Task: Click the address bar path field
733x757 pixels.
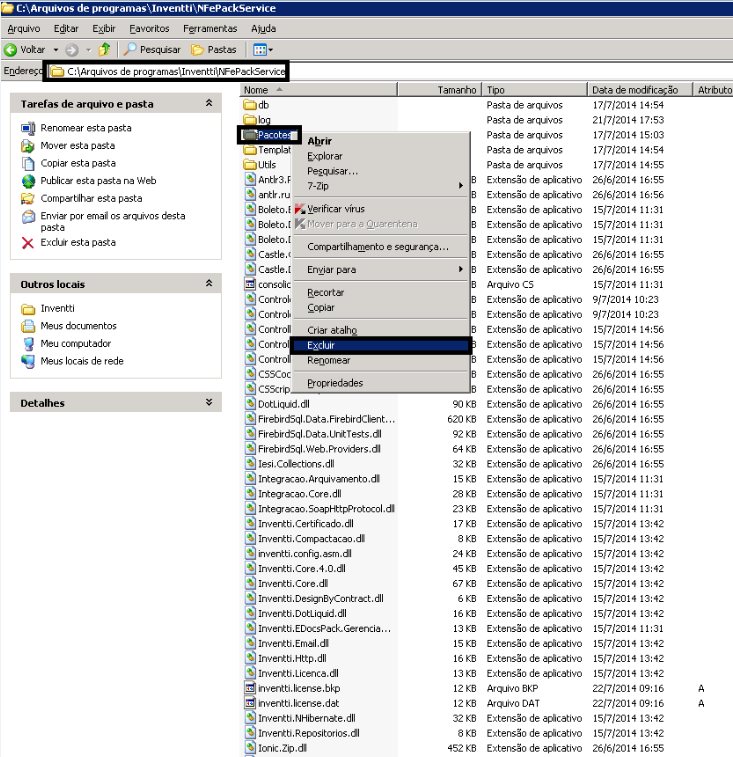Action: click(x=170, y=71)
